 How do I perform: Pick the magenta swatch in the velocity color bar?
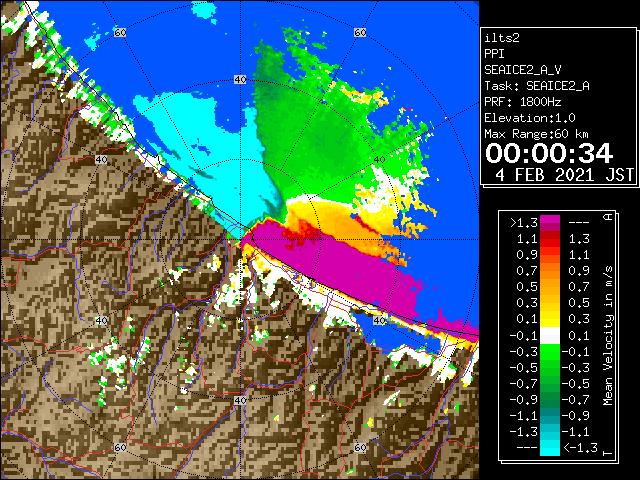tap(550, 220)
